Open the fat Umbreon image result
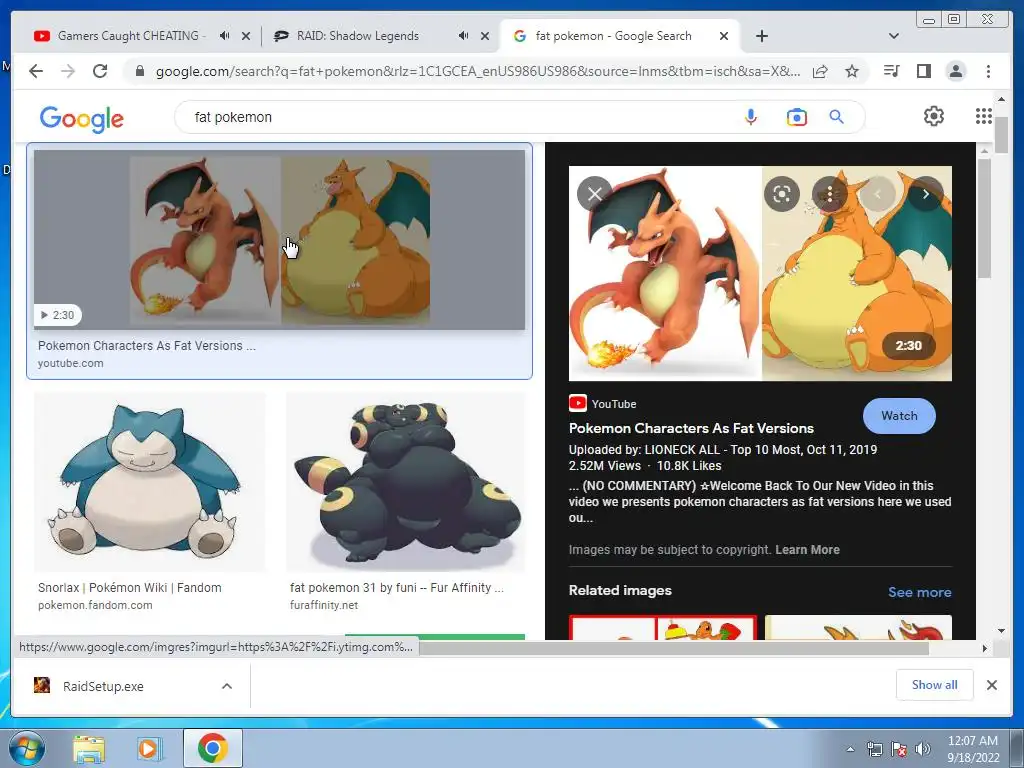 (x=406, y=482)
